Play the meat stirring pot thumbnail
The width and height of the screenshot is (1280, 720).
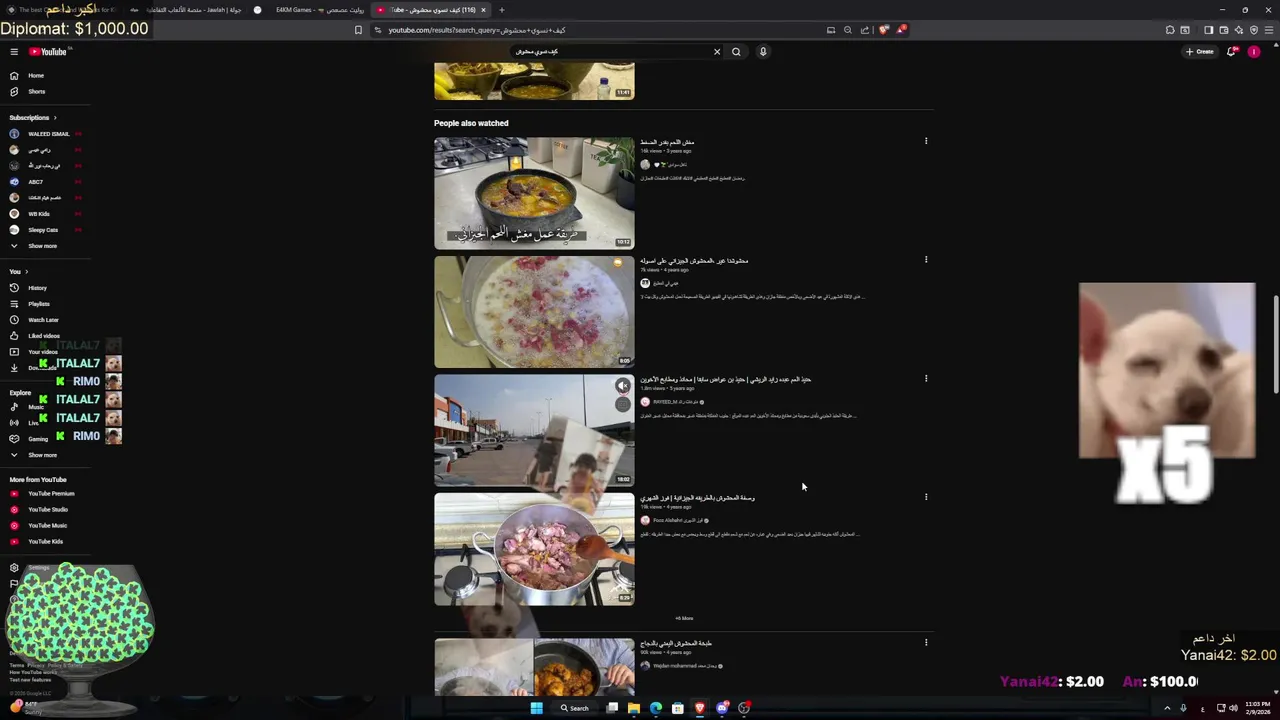point(534,549)
